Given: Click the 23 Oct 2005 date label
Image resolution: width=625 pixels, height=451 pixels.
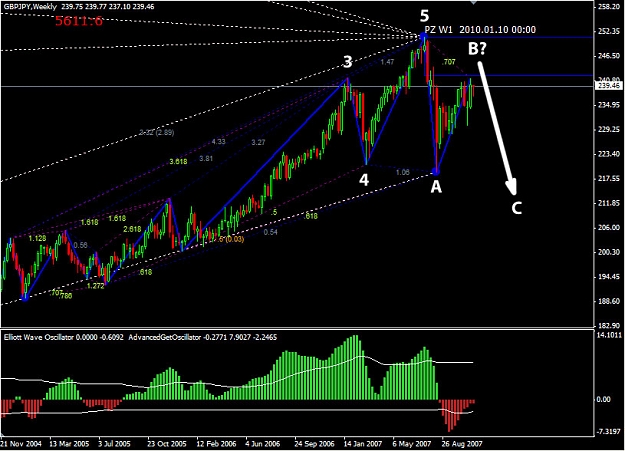Looking at the screenshot, I should (x=167, y=444).
